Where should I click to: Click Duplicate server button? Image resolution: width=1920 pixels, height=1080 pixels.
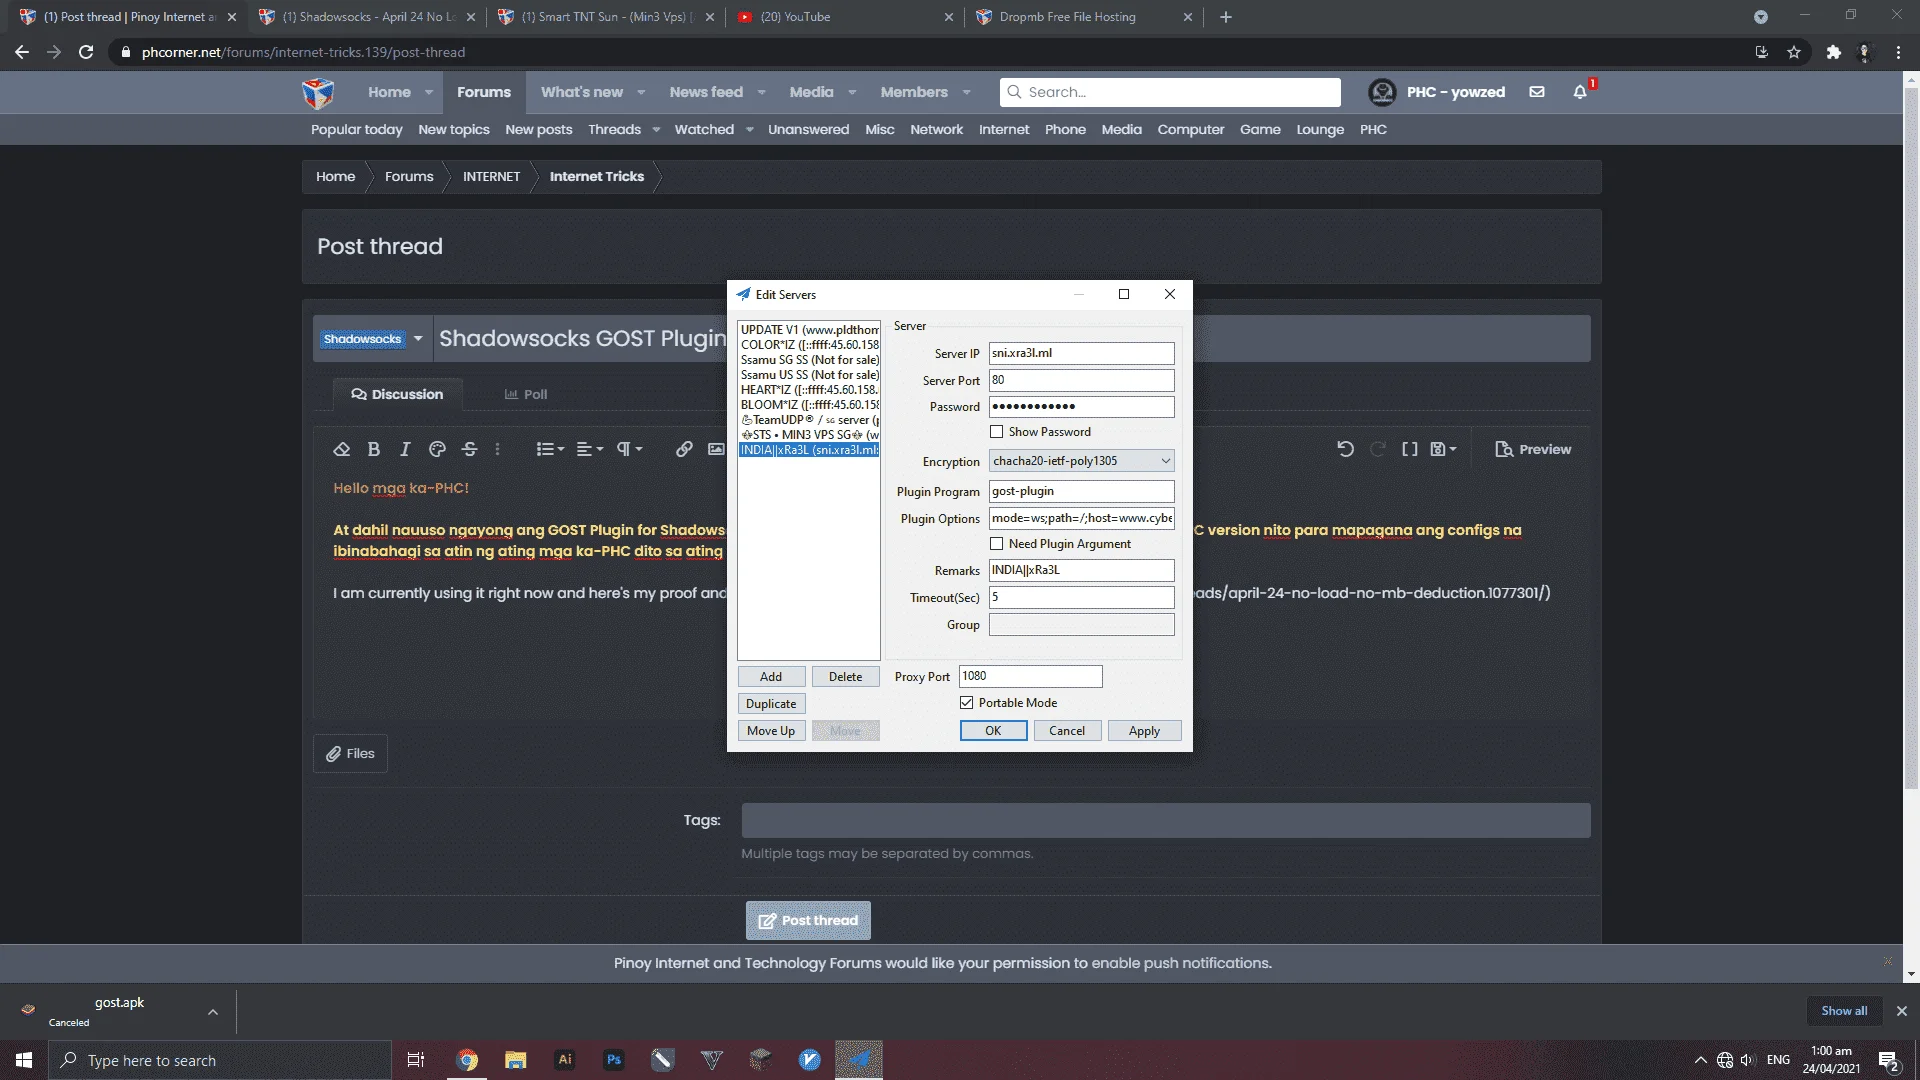pos(771,704)
